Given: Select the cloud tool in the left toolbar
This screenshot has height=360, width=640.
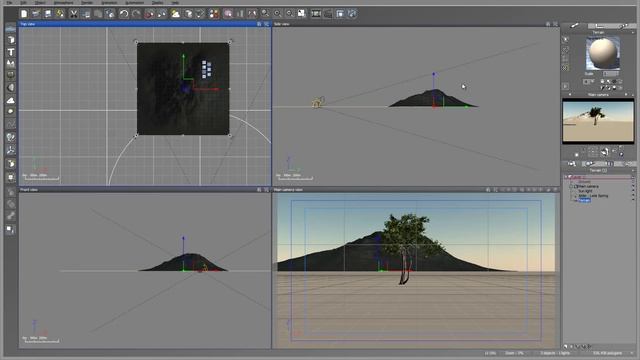Looking at the screenshot, I should point(11,100).
